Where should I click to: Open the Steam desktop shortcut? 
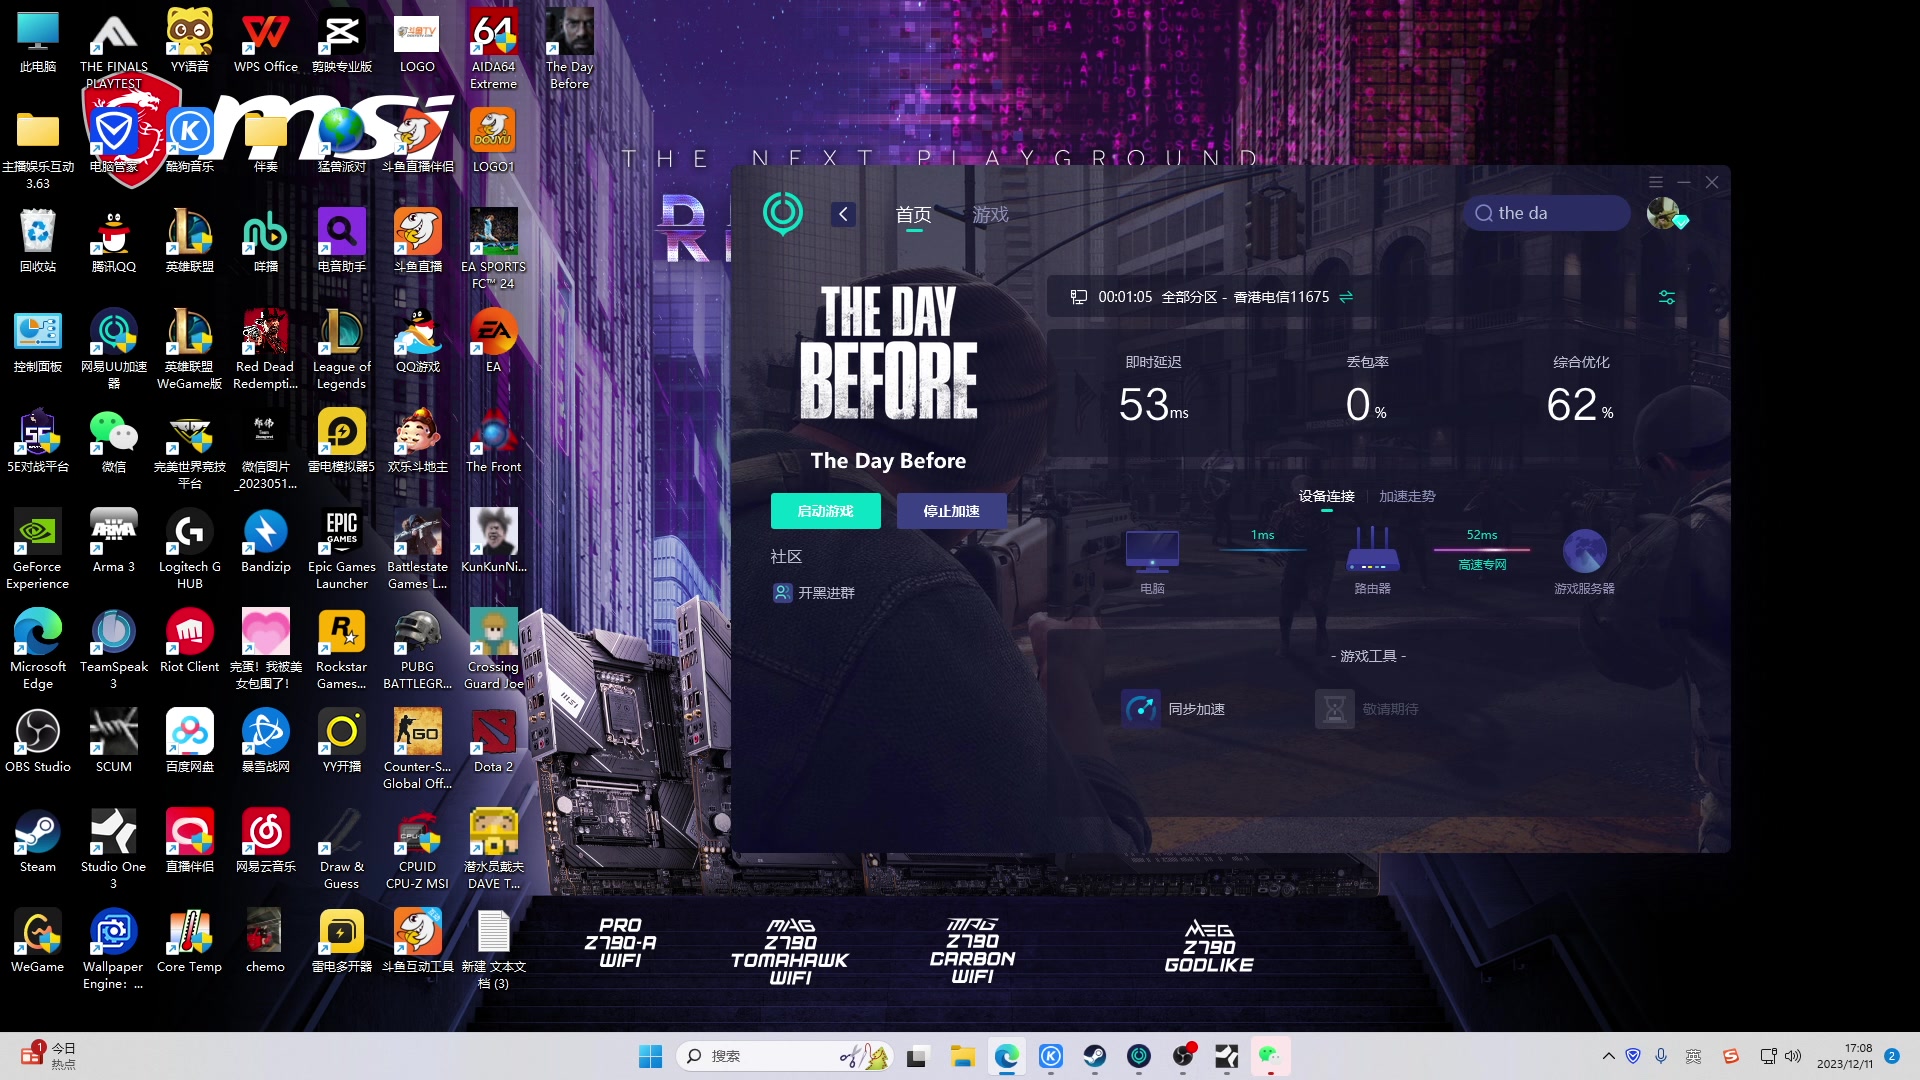pos(38,842)
